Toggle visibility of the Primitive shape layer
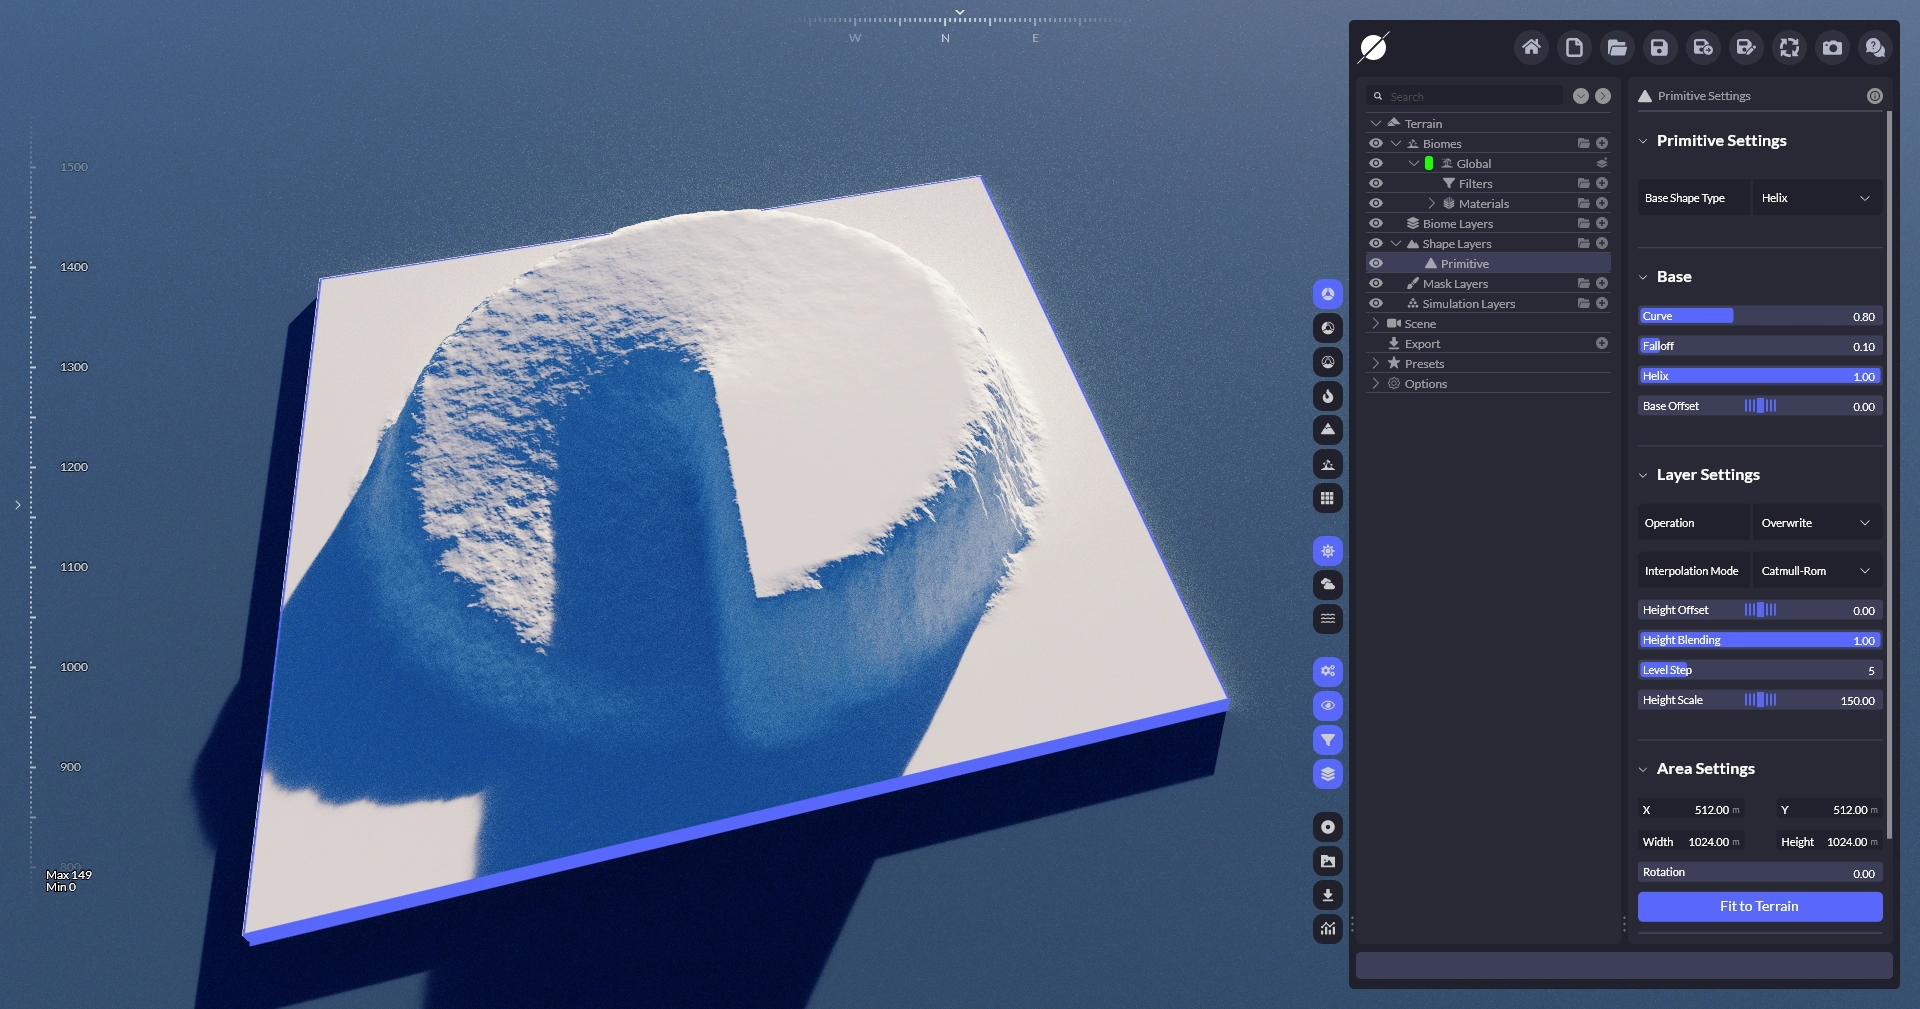This screenshot has height=1009, width=1920. click(x=1376, y=263)
